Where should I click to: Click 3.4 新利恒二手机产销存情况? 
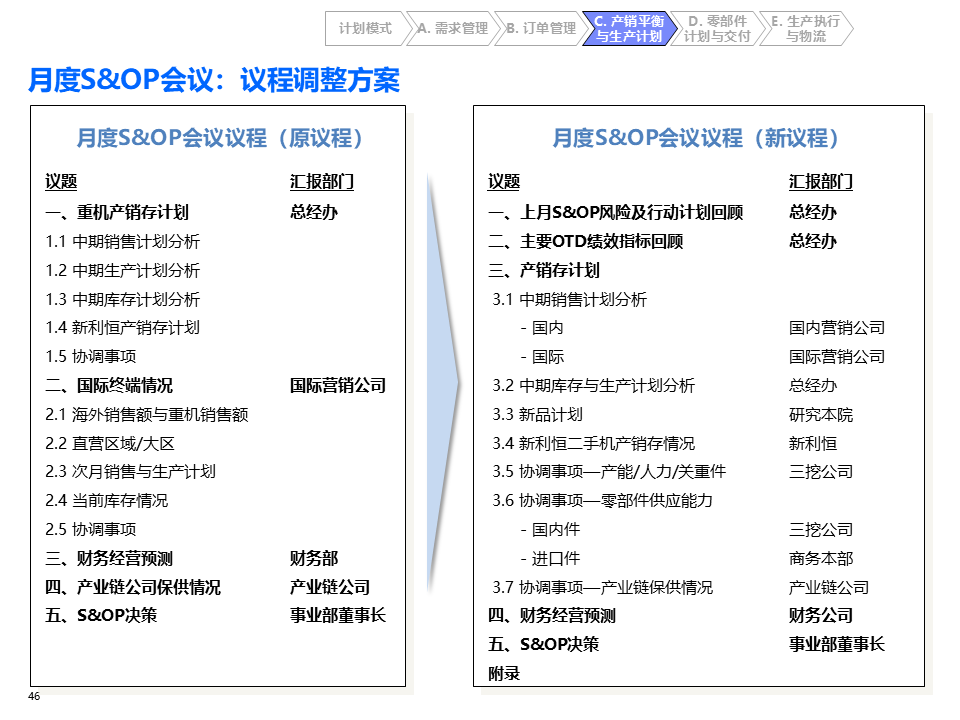[593, 443]
